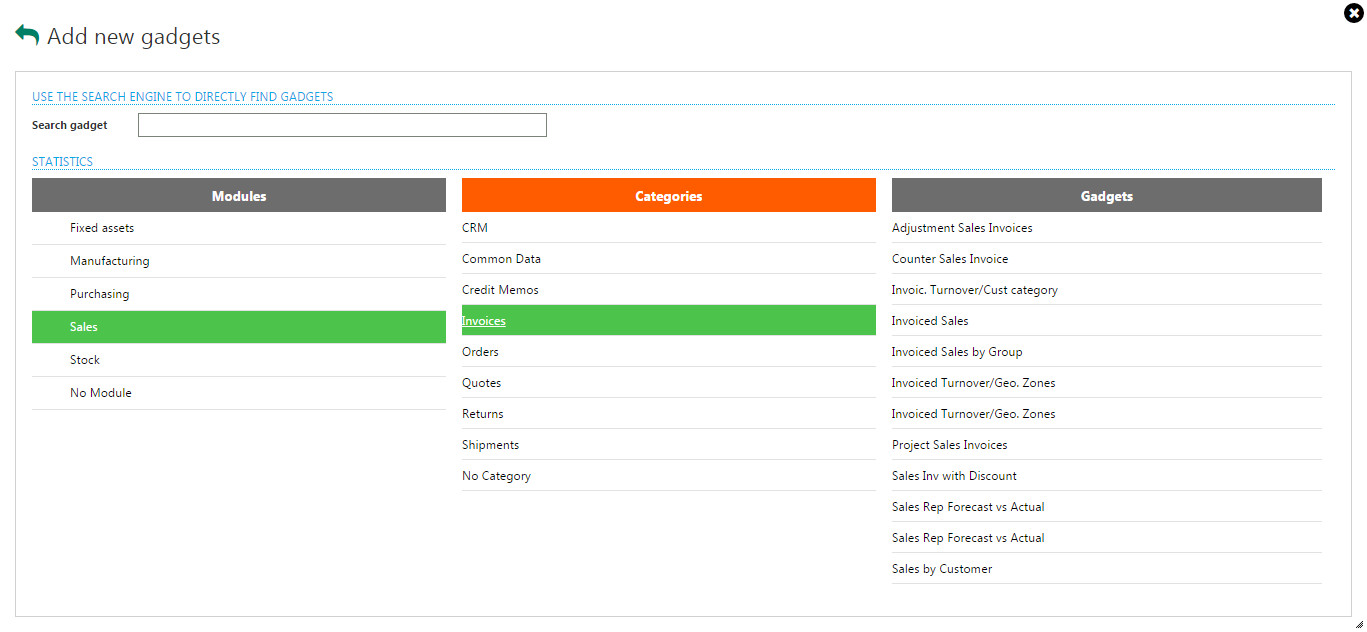Click the green back arrow icon
Image resolution: width=1367 pixels, height=632 pixels.
[27, 35]
